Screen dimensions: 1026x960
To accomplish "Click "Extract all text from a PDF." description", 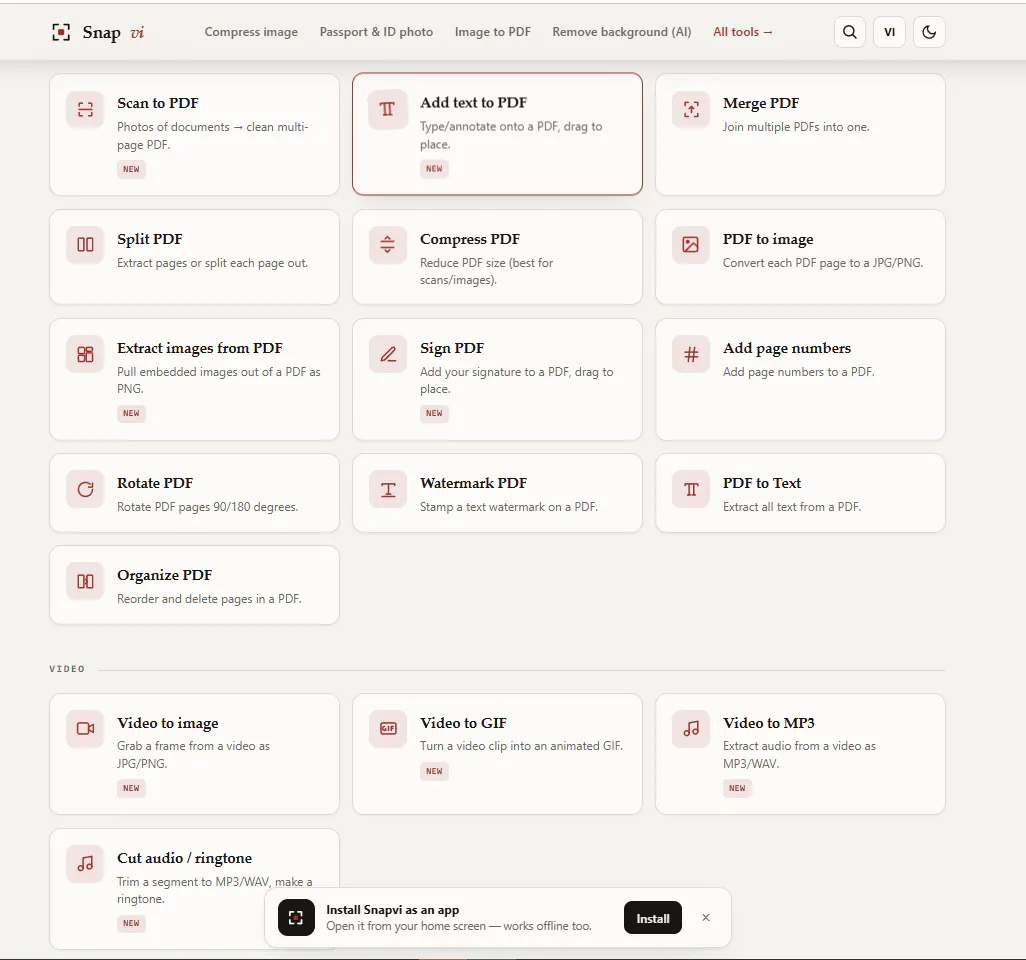I will click(792, 507).
